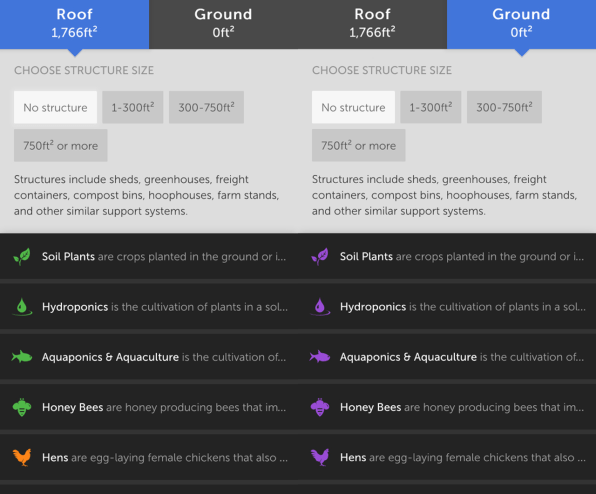The height and width of the screenshot is (494, 596).
Task: Click the green Aquaponics fish icon
Action: tap(22, 357)
